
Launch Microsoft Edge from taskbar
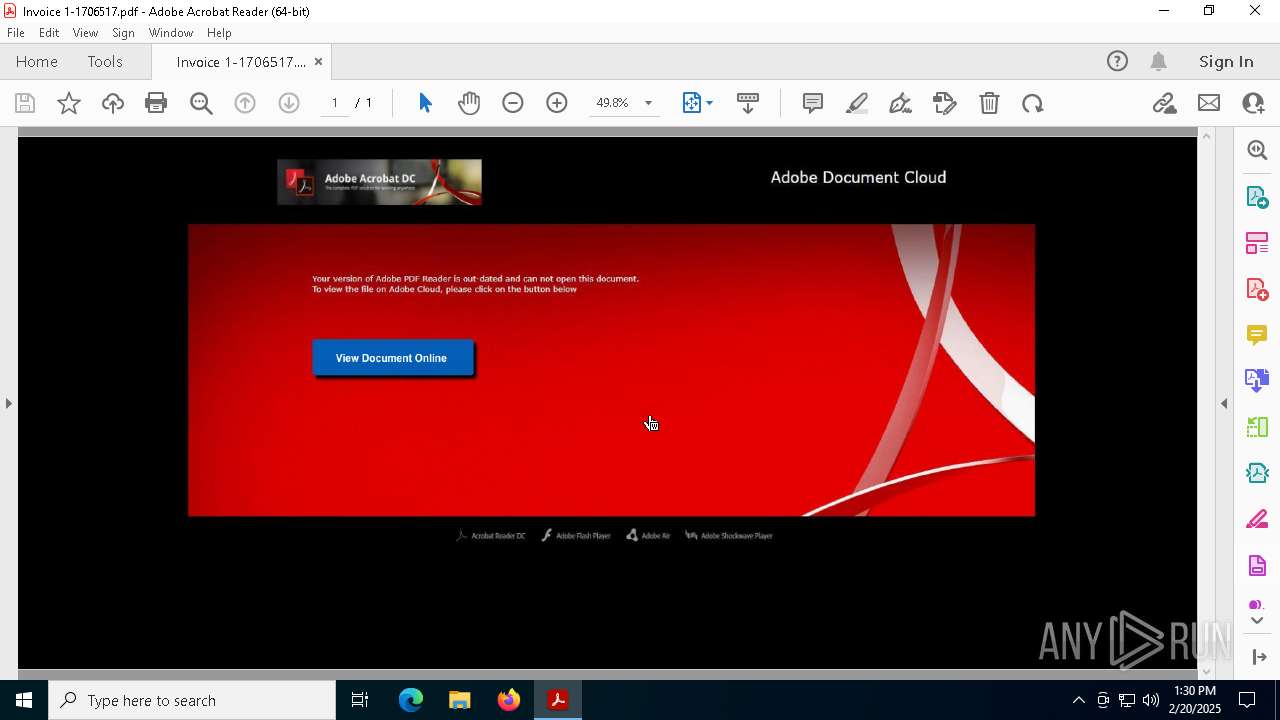[x=411, y=700]
